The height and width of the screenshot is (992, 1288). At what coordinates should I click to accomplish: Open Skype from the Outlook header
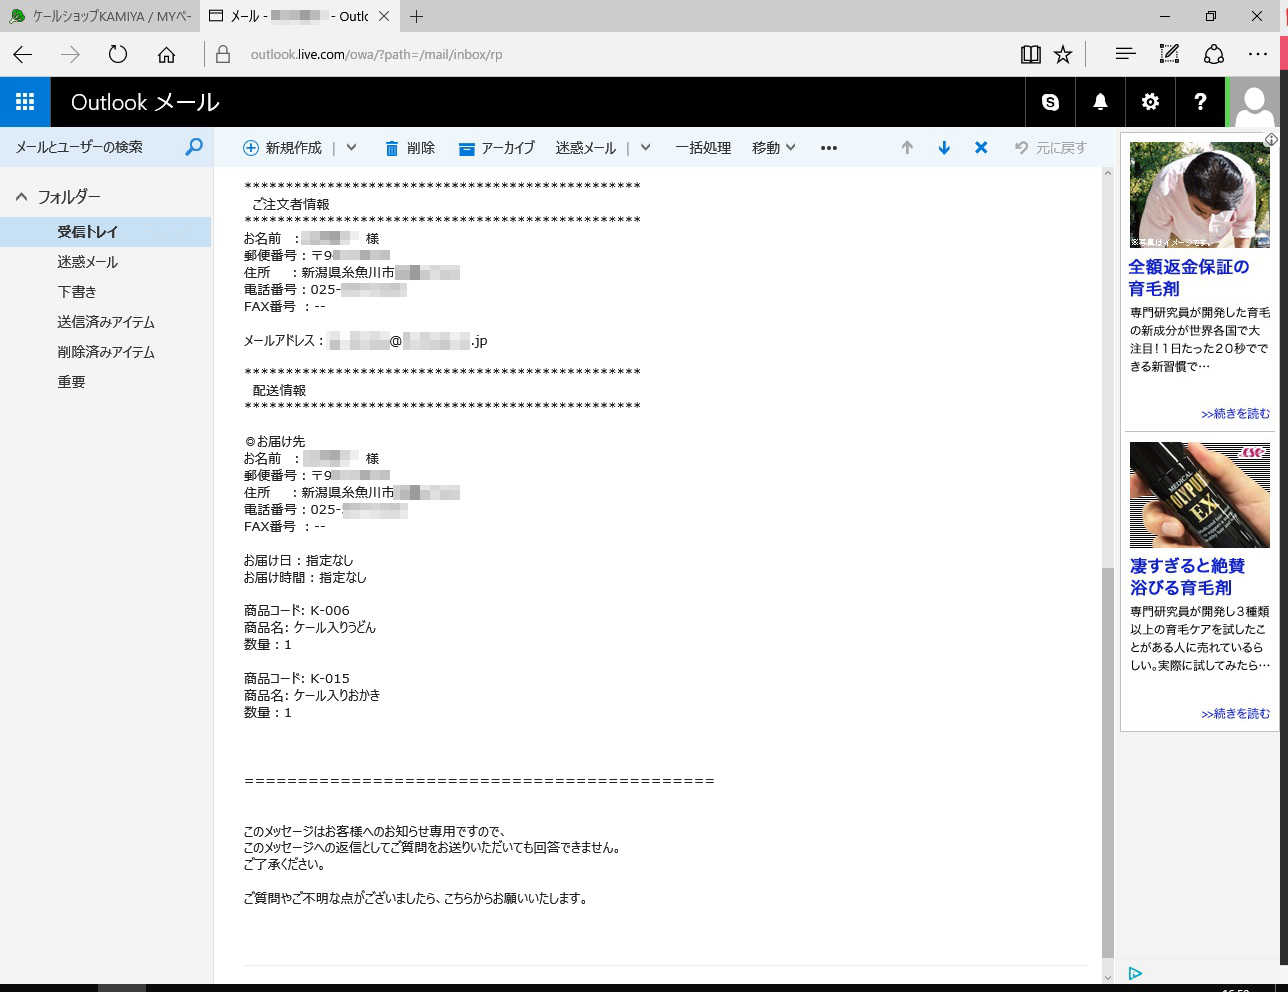click(x=1050, y=102)
